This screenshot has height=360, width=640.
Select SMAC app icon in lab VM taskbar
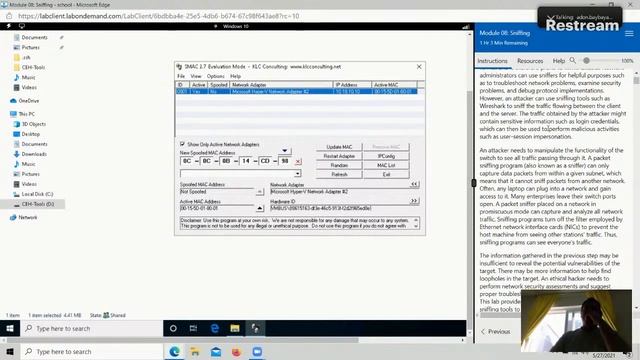coord(255,328)
